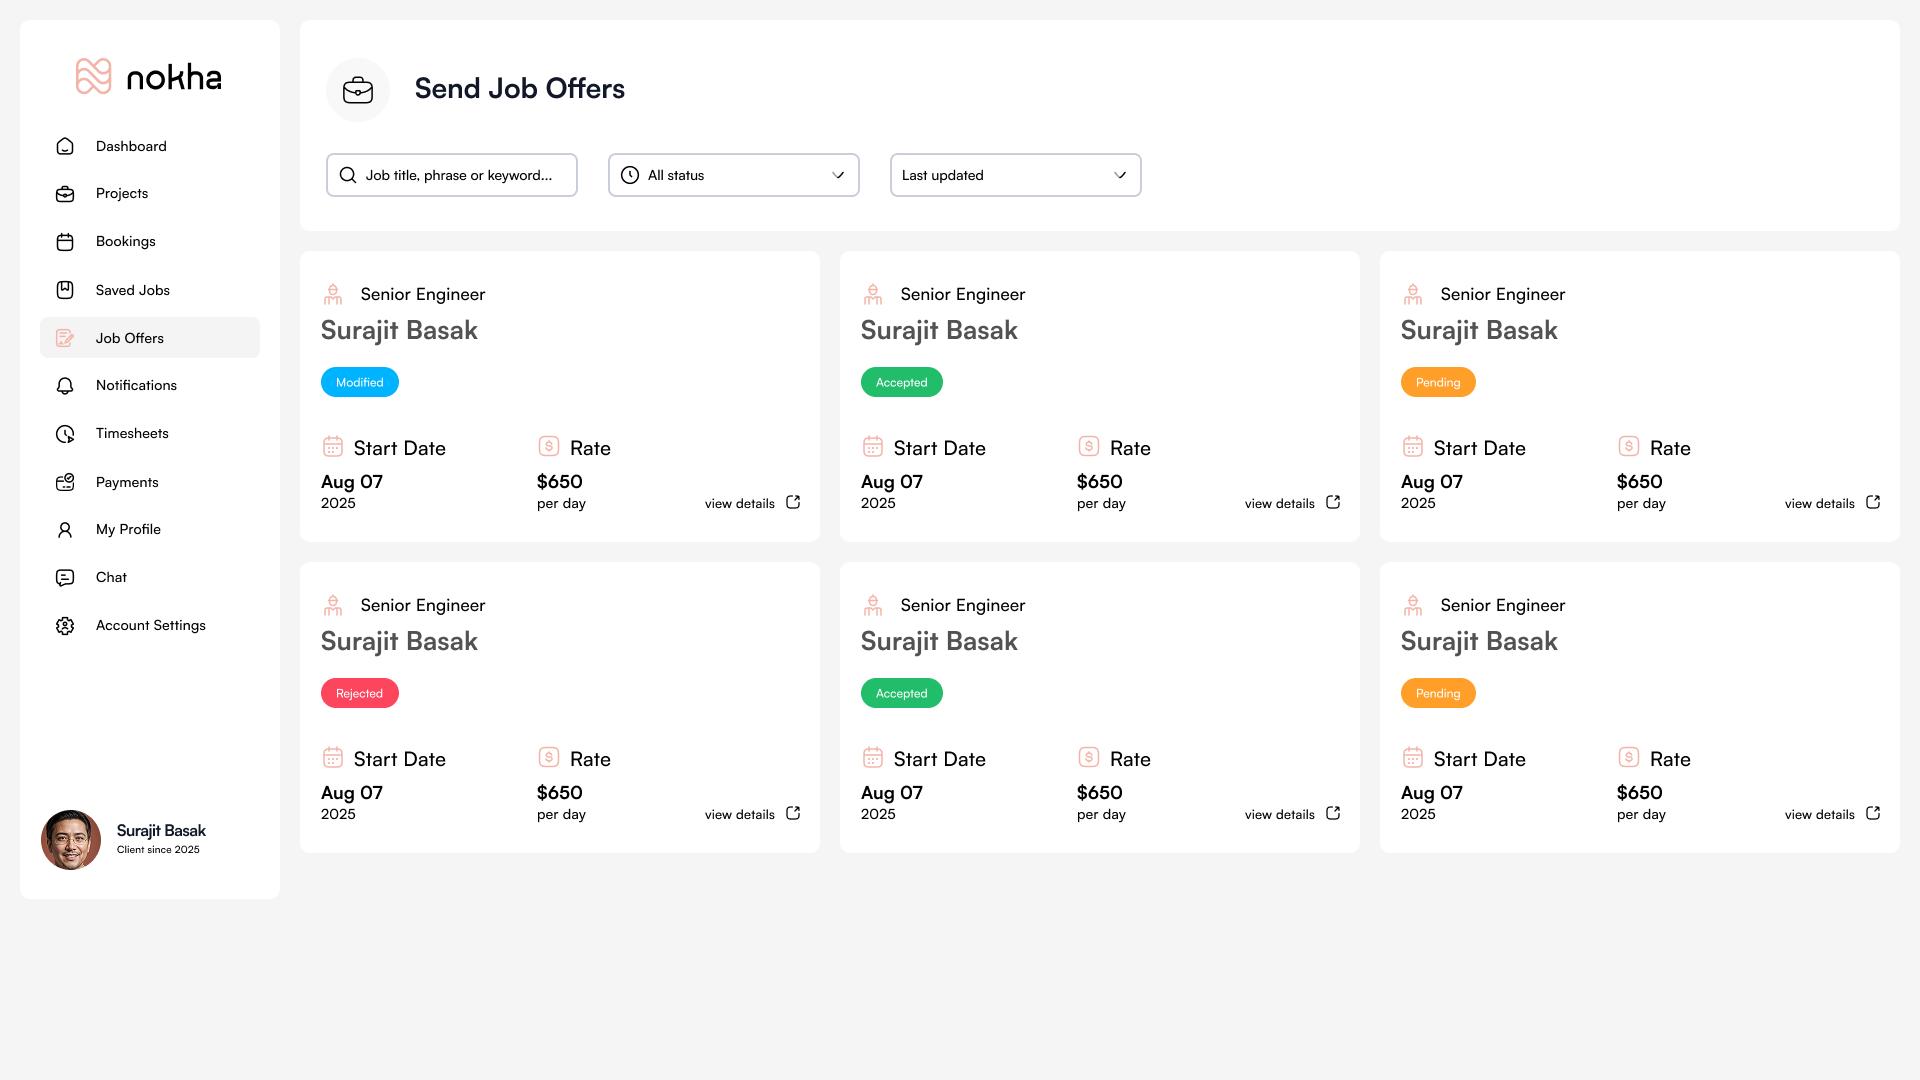Click Surajit Basak's profile photo

71,840
